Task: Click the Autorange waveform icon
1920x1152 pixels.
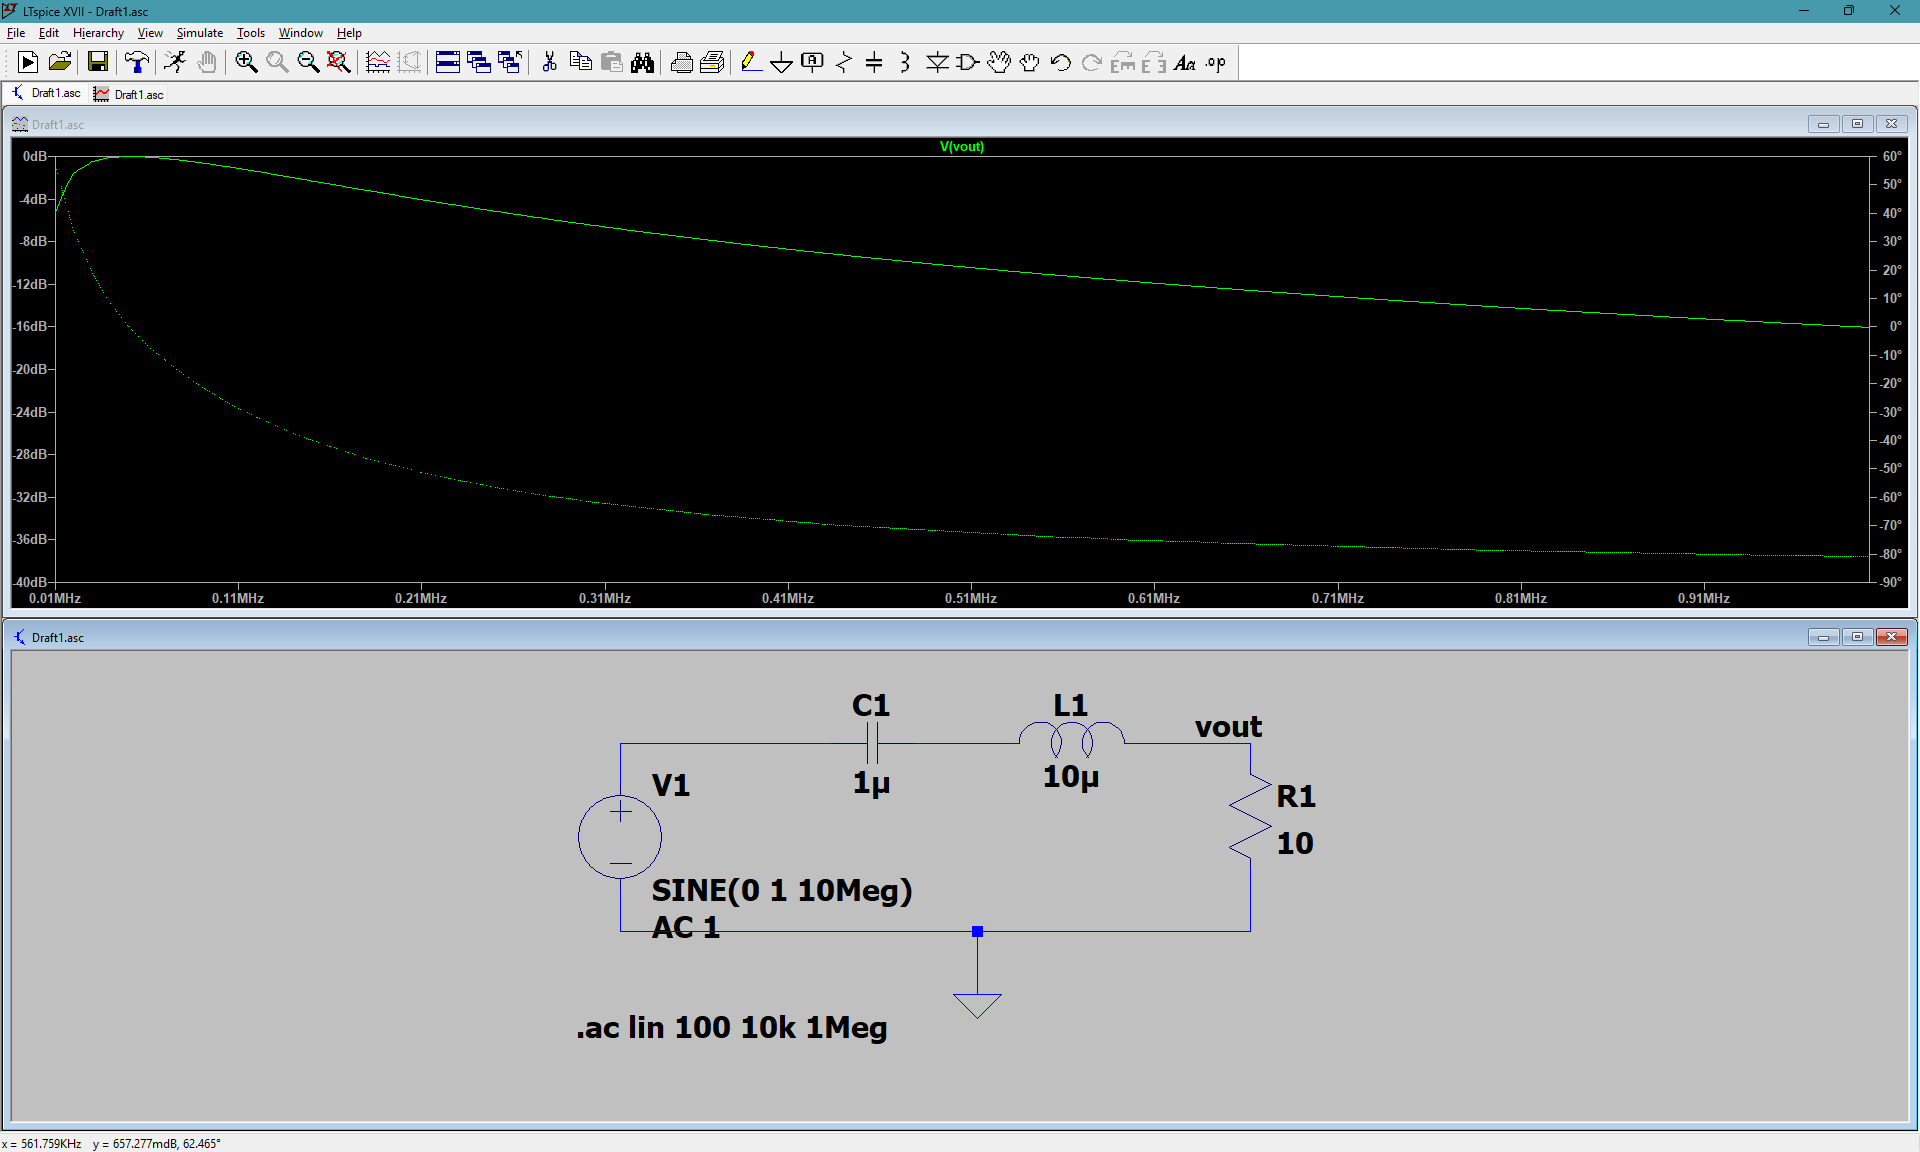Action: 378,62
